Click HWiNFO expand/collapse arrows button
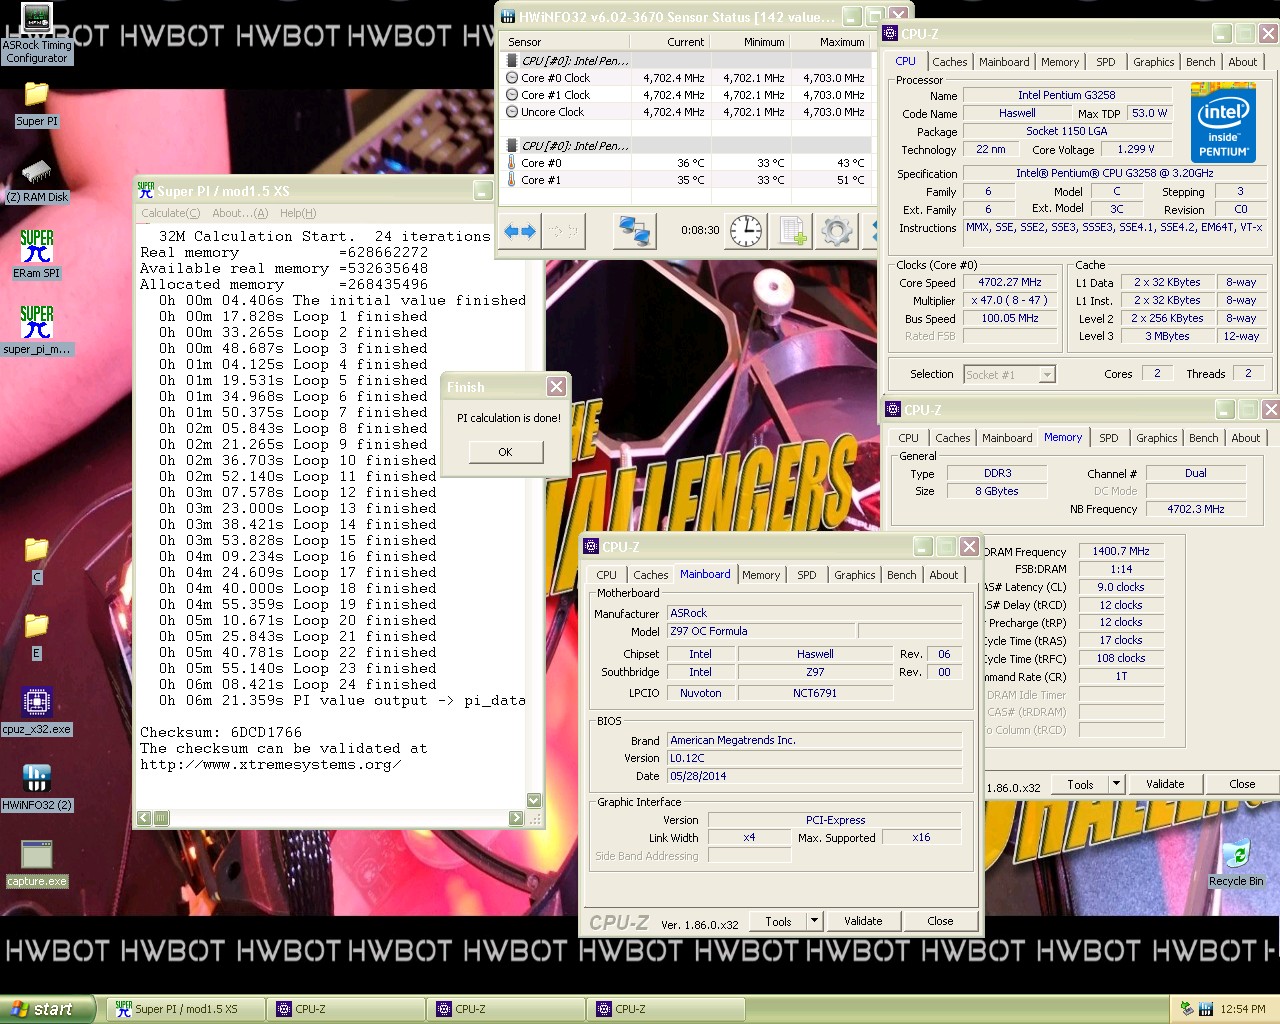This screenshot has width=1280, height=1024. coord(520,231)
